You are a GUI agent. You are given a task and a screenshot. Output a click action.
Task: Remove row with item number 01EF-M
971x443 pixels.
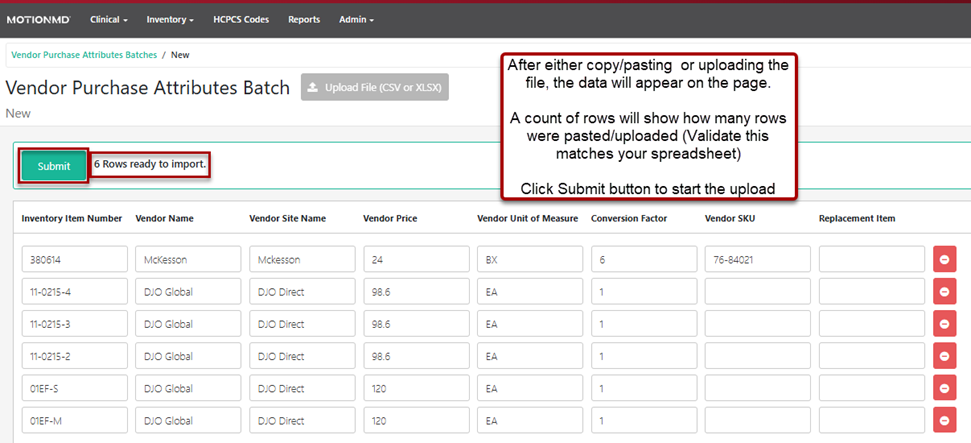(944, 421)
